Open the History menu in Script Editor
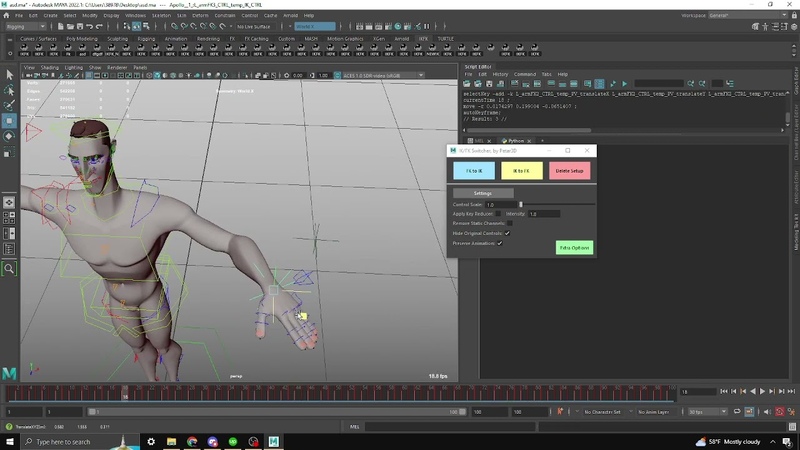The height and width of the screenshot is (450, 800). coord(500,74)
